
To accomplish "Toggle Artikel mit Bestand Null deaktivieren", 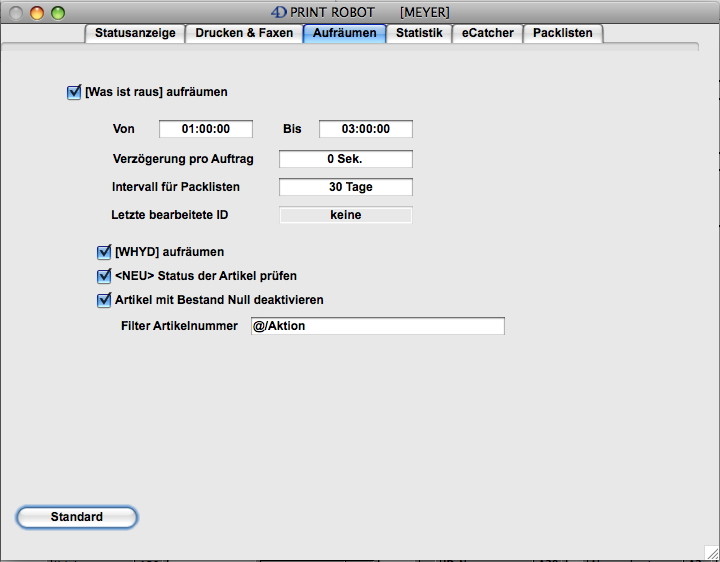I will pos(104,300).
